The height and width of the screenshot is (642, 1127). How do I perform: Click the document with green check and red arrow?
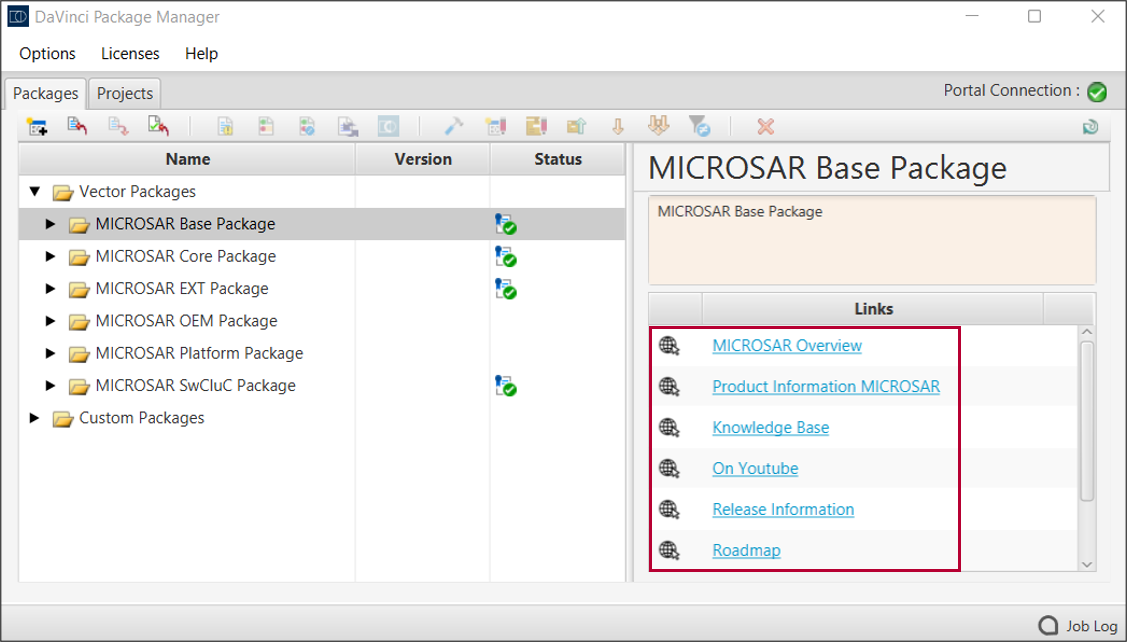(x=158, y=127)
